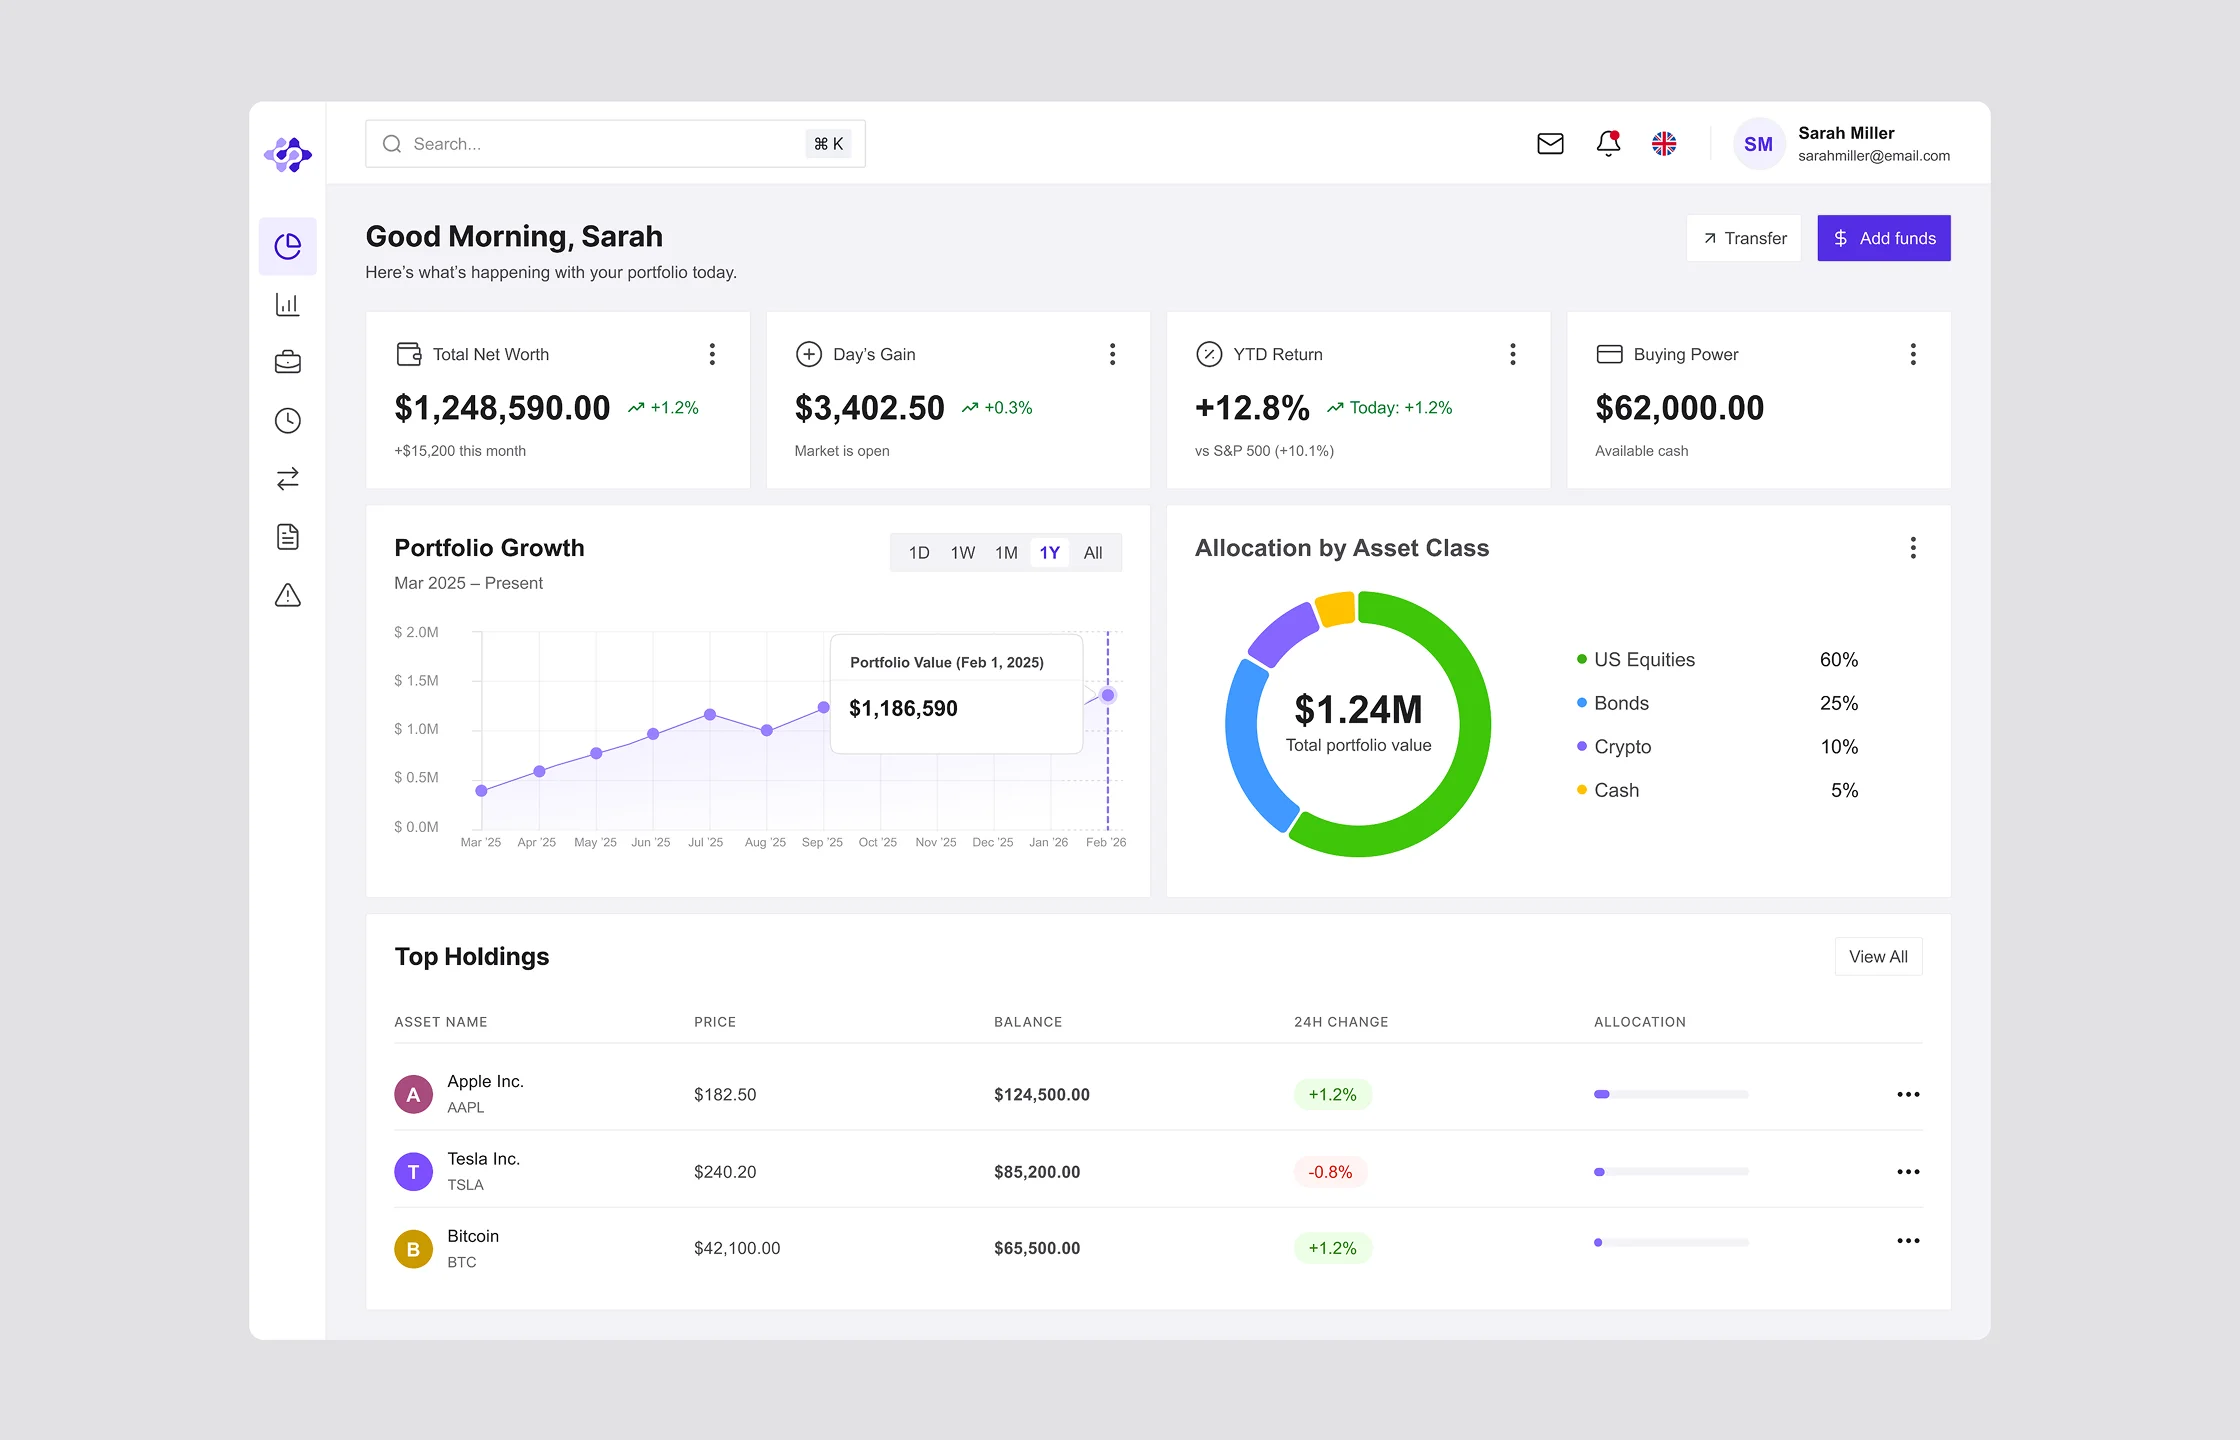
Task: Open Tesla row's three-dot actions
Action: point(1908,1171)
